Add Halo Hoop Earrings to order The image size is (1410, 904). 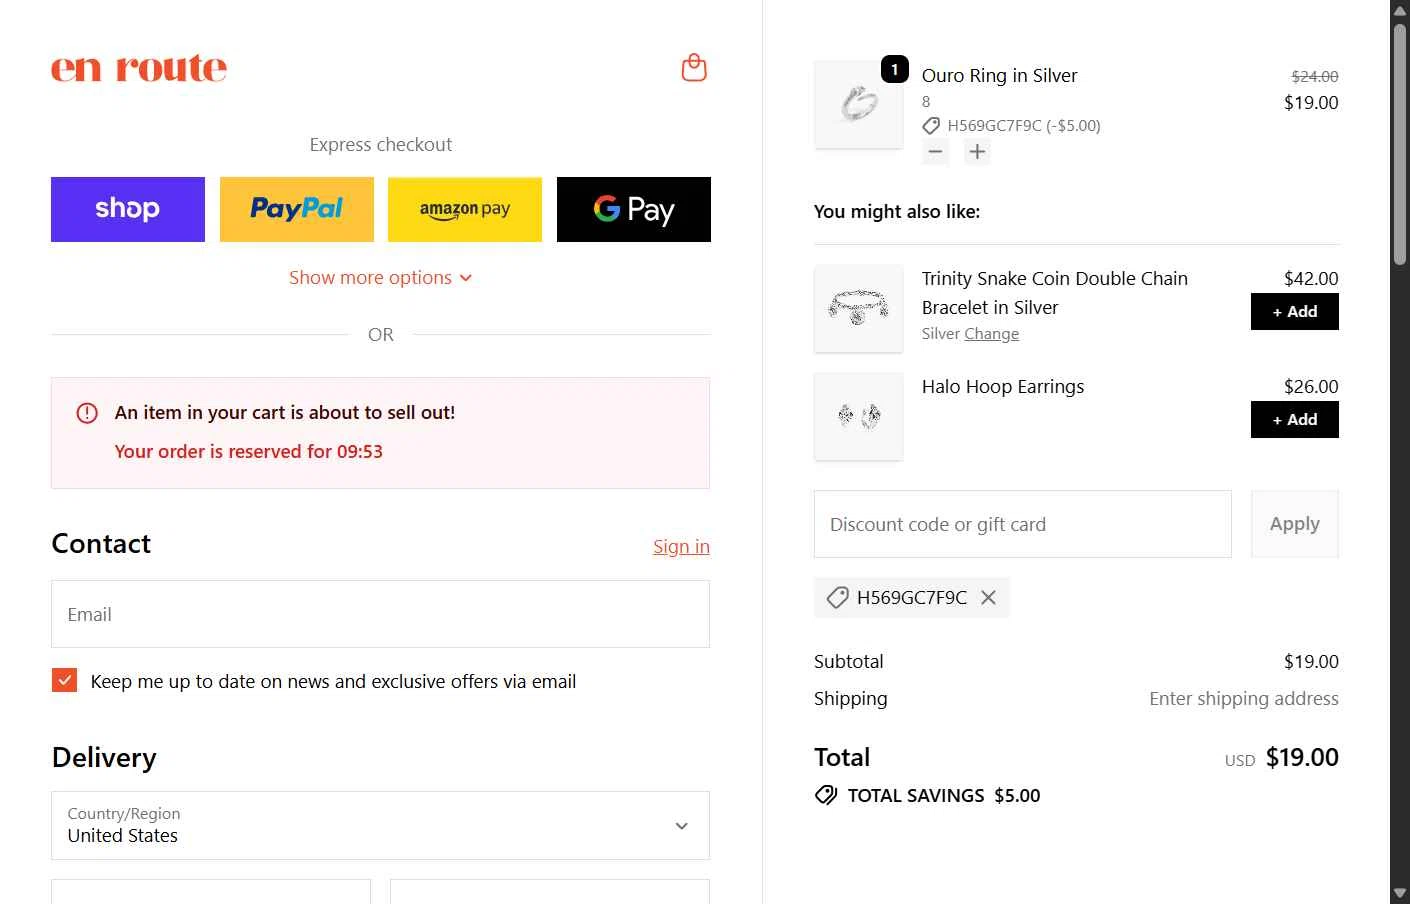point(1295,420)
